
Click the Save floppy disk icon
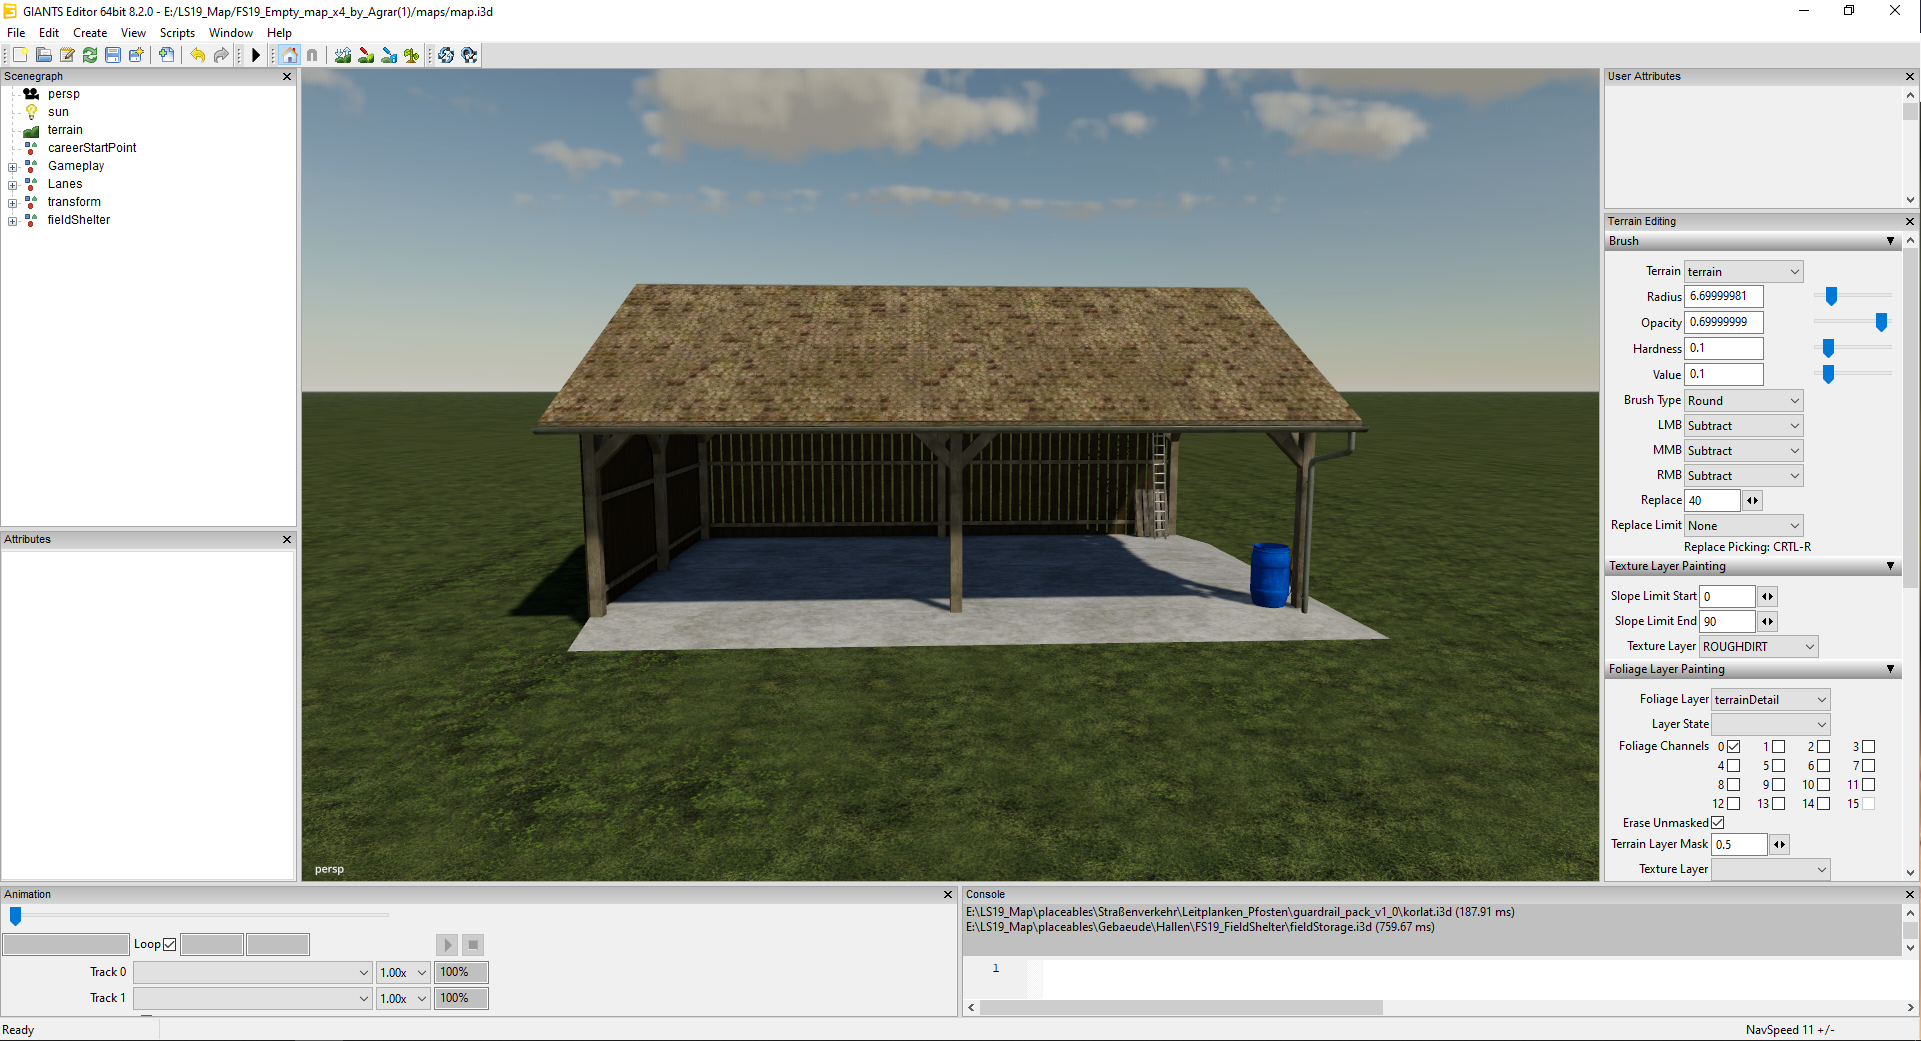[113, 55]
